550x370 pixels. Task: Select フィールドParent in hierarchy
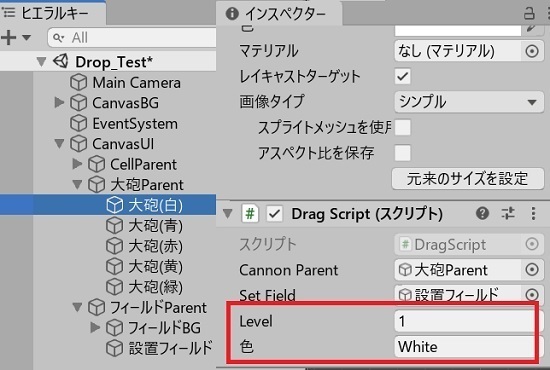point(159,308)
